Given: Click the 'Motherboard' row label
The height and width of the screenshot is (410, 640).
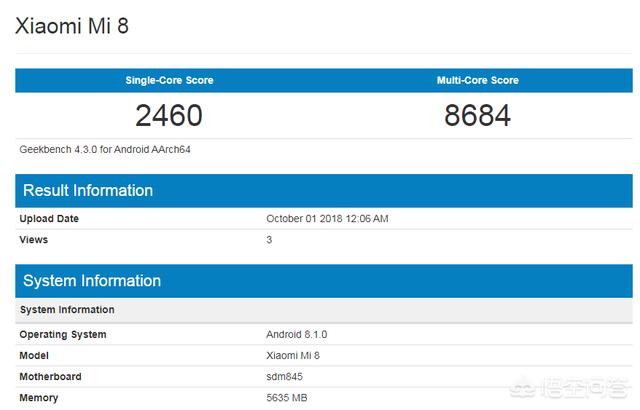Looking at the screenshot, I should (x=50, y=377).
